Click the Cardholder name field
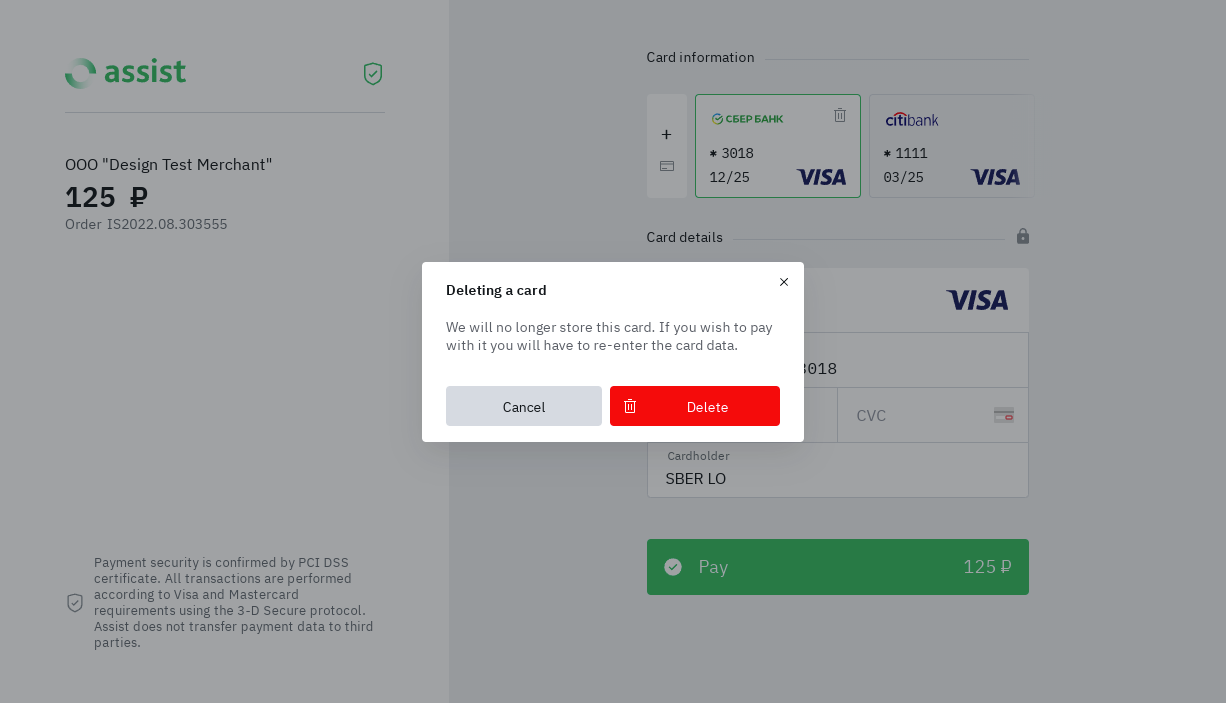The width and height of the screenshot is (1226, 703). coord(838,478)
